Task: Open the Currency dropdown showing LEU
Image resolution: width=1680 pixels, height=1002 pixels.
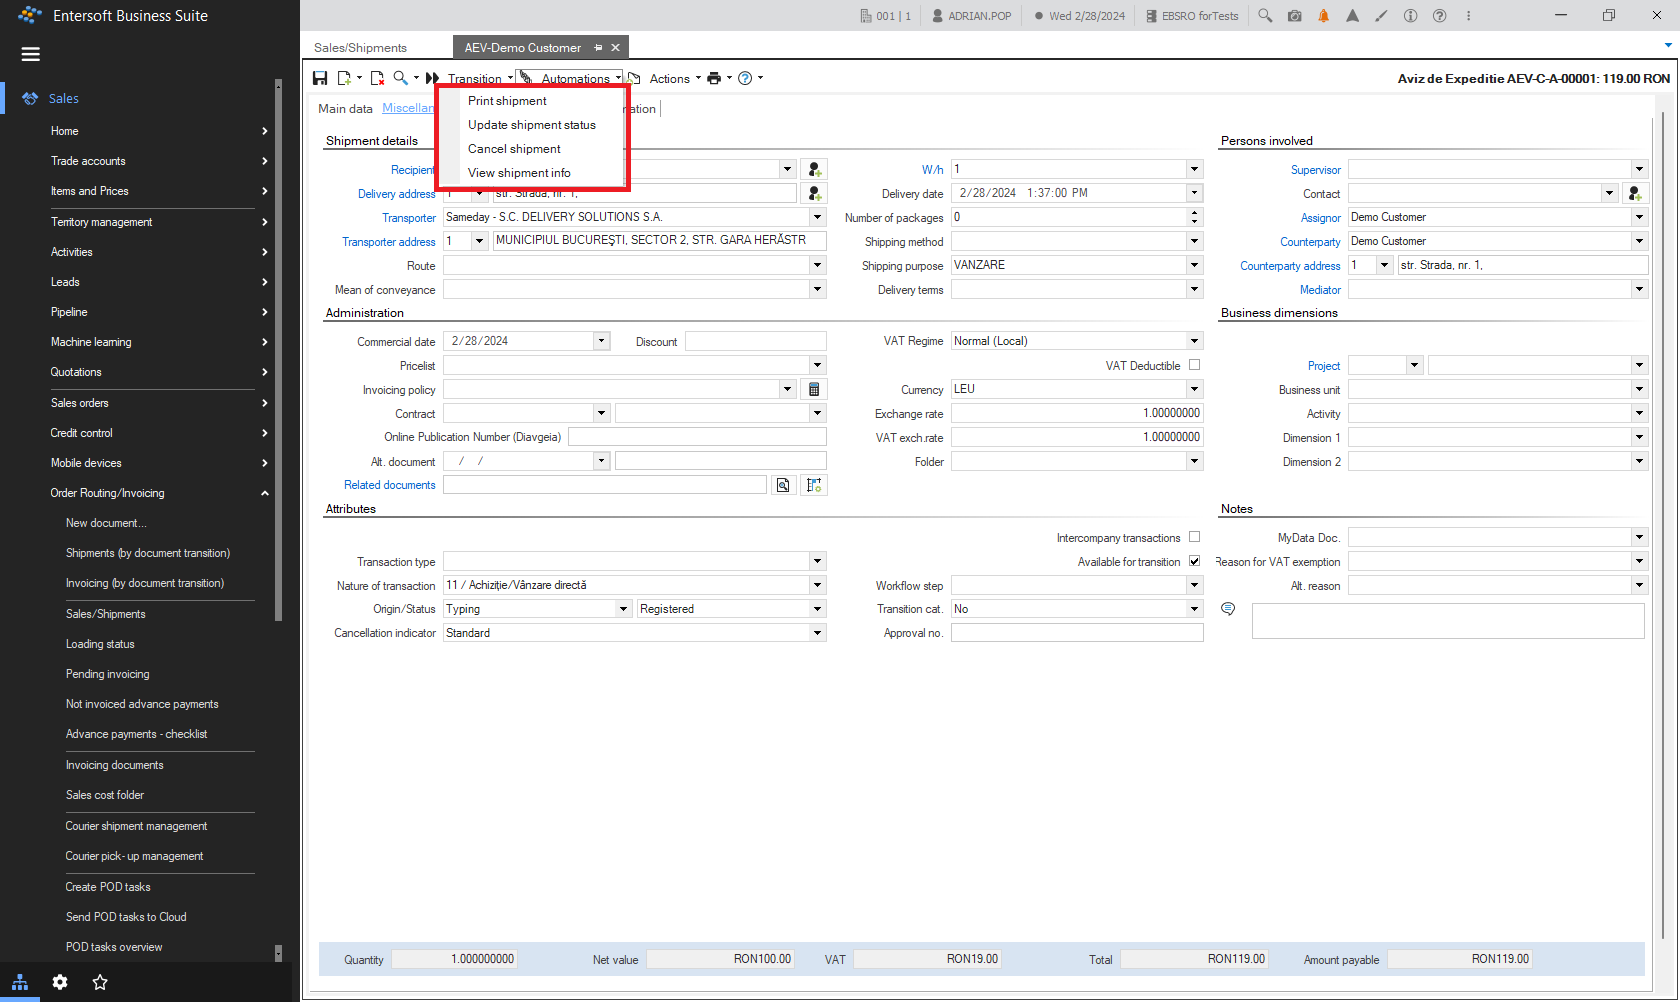Action: tap(1194, 389)
